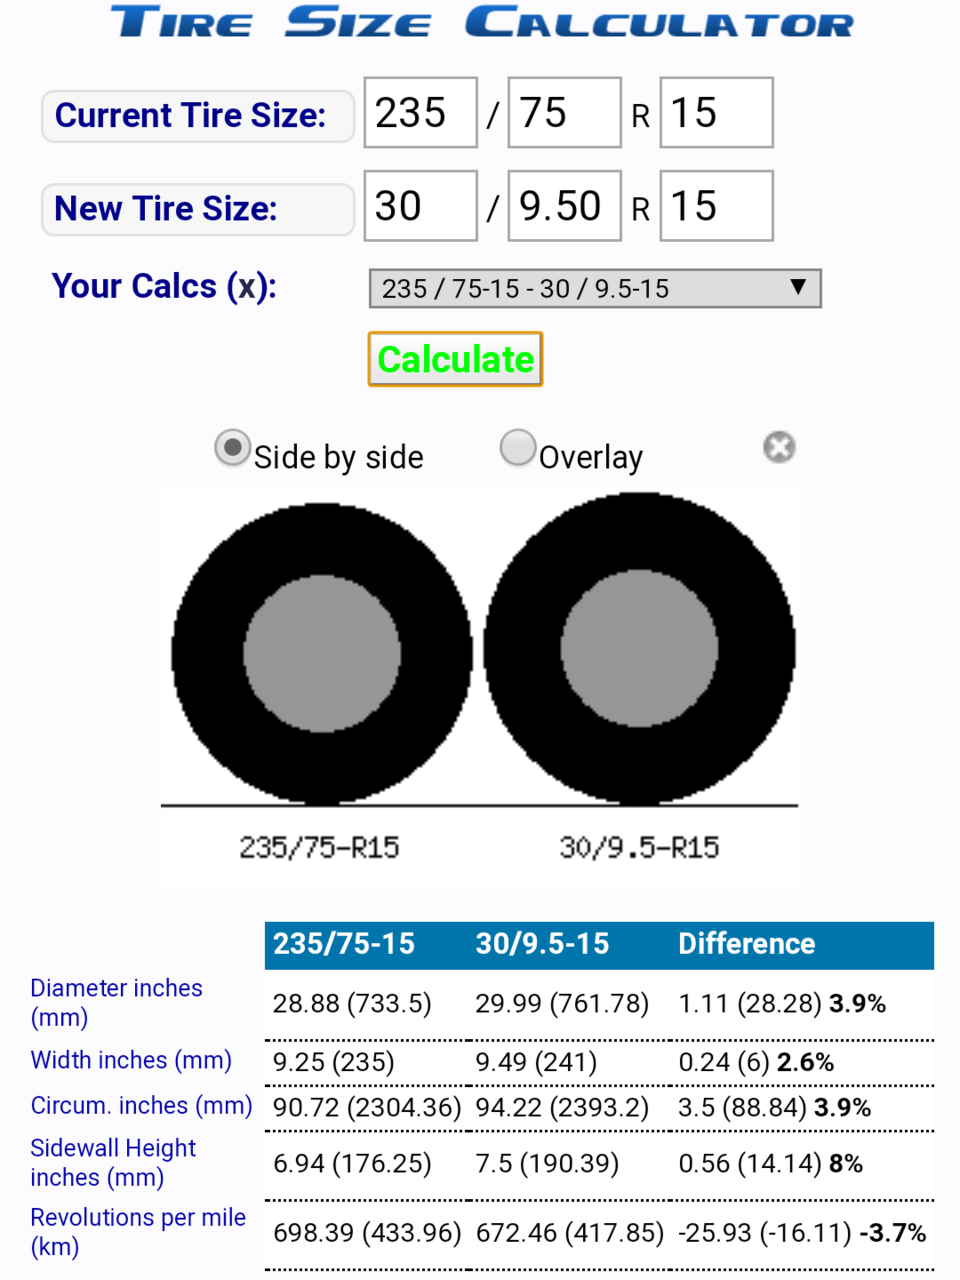Click the Your Calcs (x) label
Image resolution: width=960 pixels, height=1280 pixels.
[164, 286]
